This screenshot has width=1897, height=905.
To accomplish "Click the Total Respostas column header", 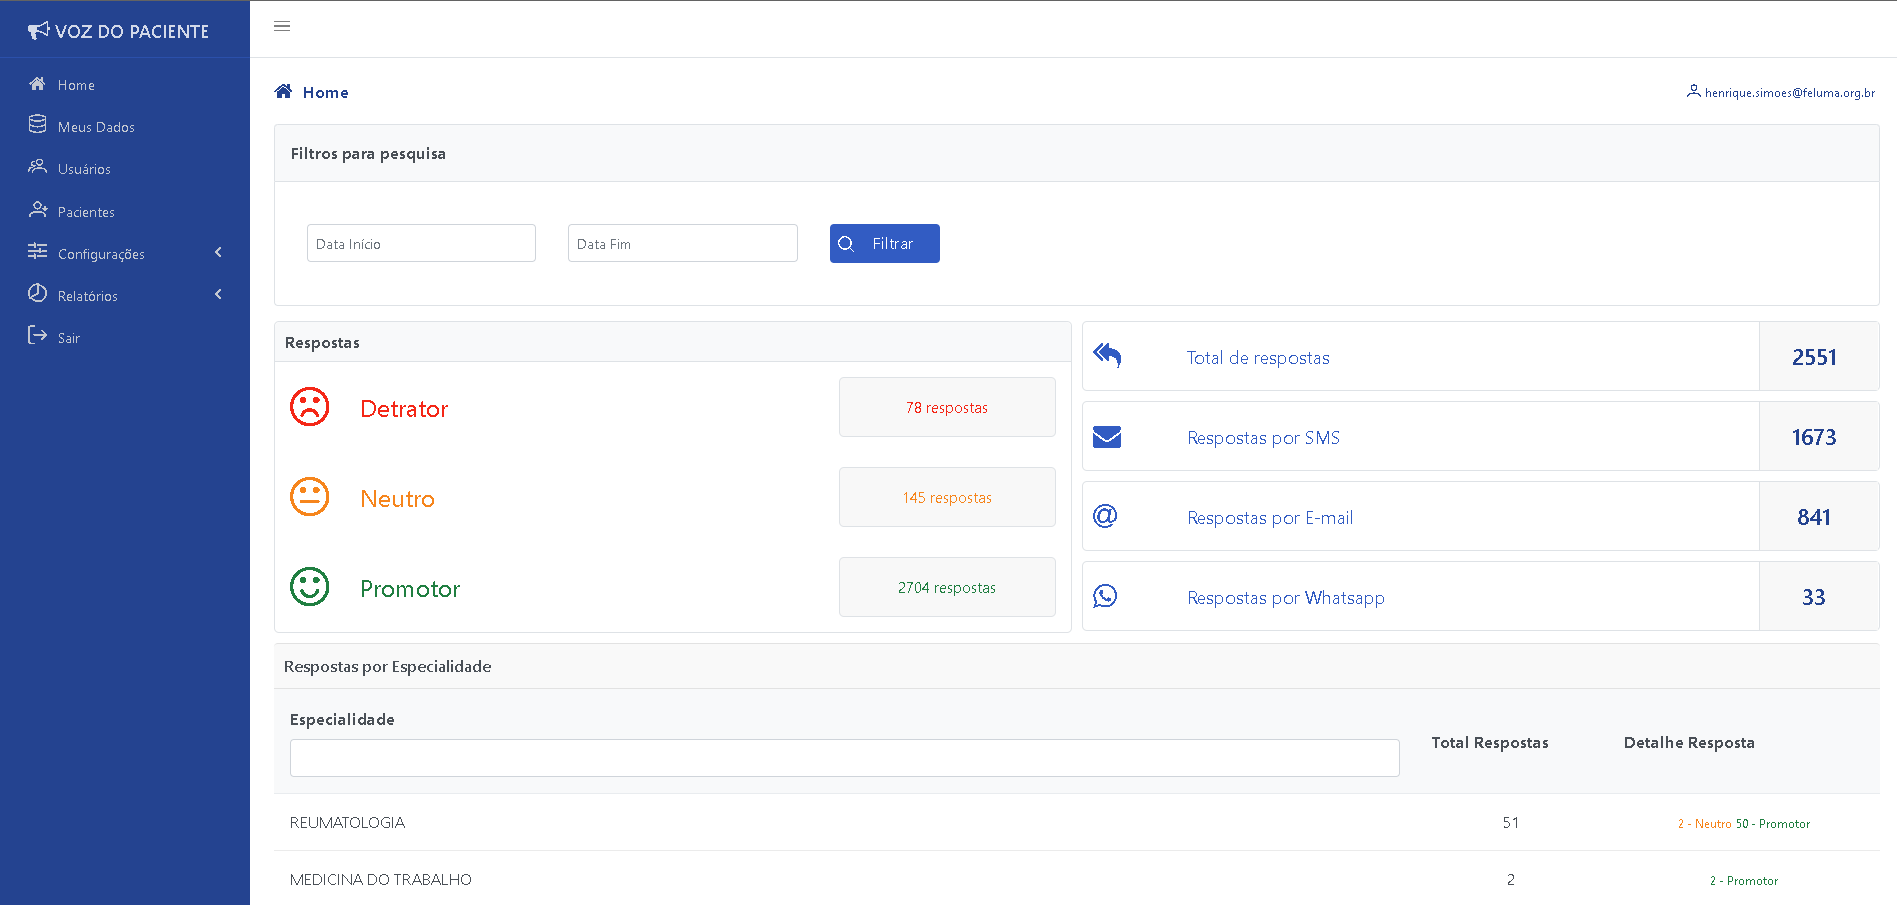I will click(1489, 742).
